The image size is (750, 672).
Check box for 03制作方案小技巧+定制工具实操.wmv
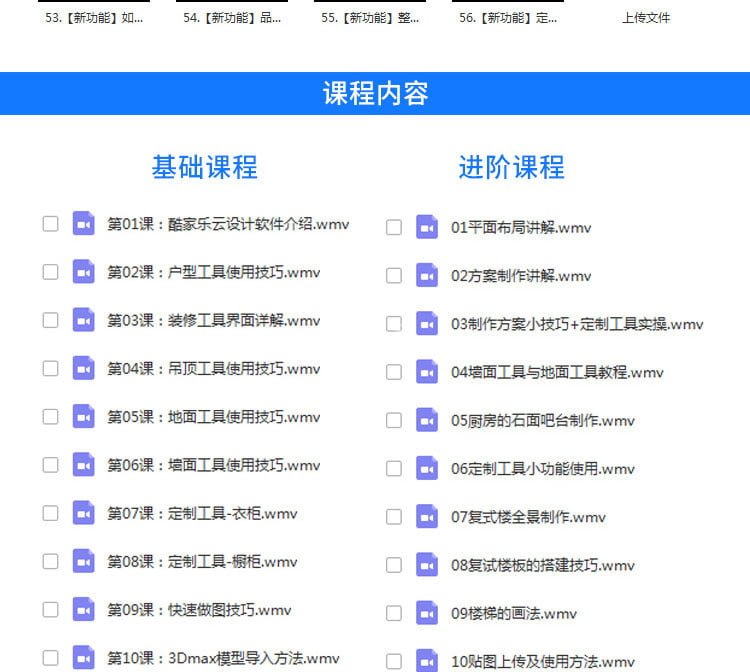[x=394, y=324]
